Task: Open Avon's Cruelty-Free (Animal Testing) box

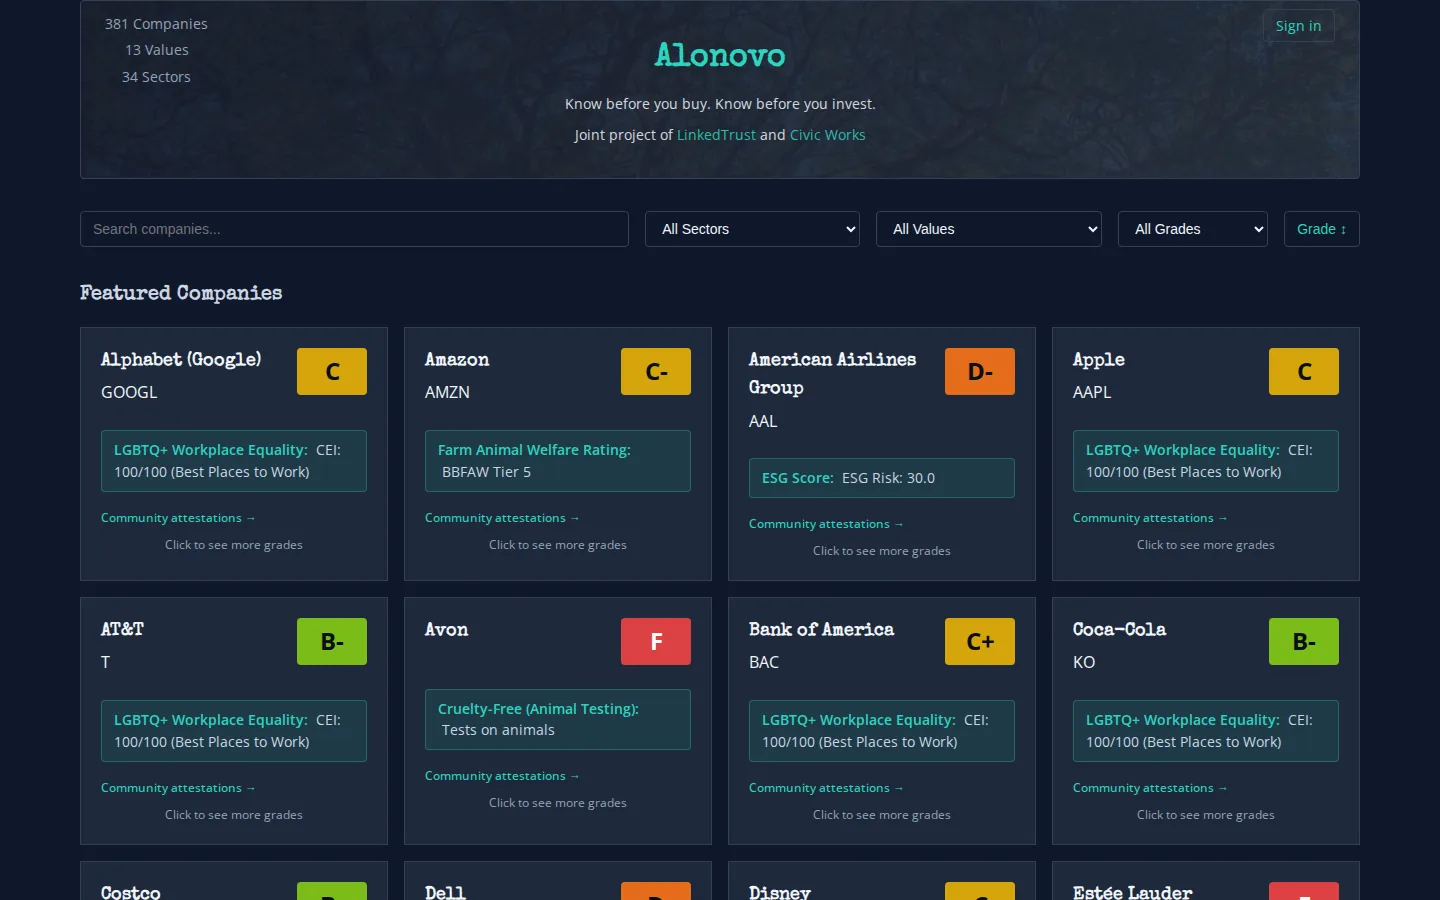Action: [558, 719]
